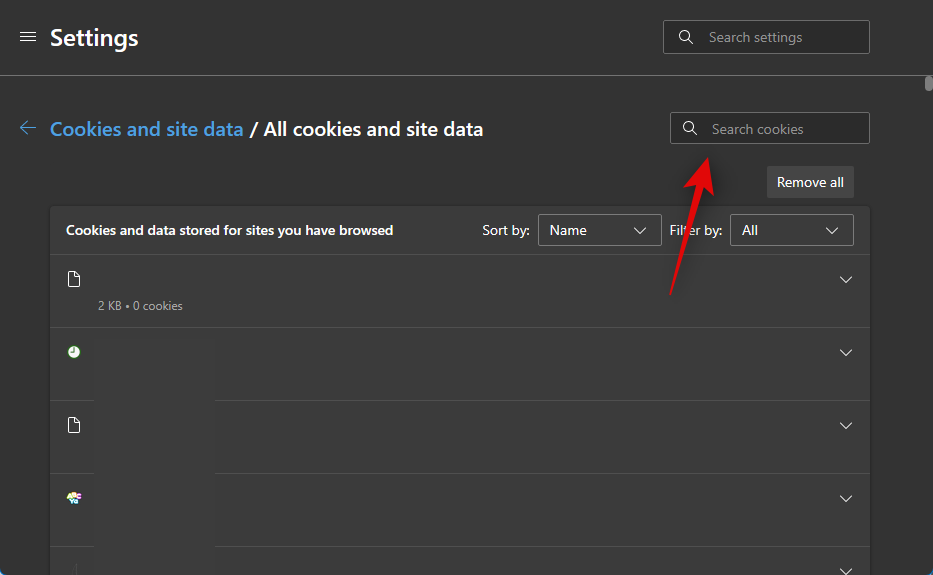Open the Filter by All dropdown

(791, 230)
